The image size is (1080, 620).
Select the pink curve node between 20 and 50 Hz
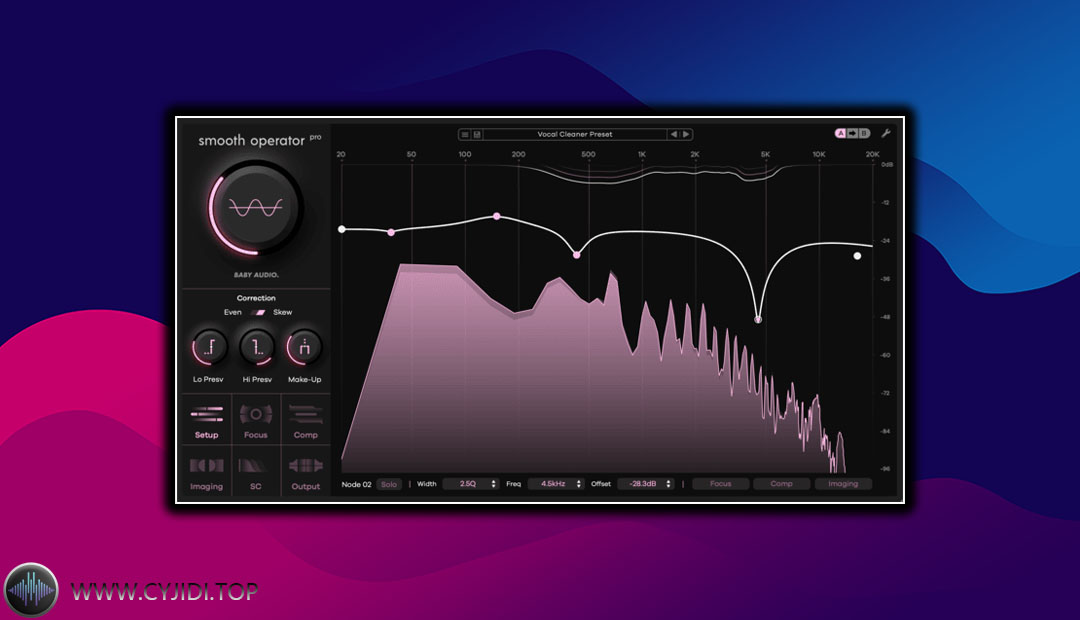point(391,233)
